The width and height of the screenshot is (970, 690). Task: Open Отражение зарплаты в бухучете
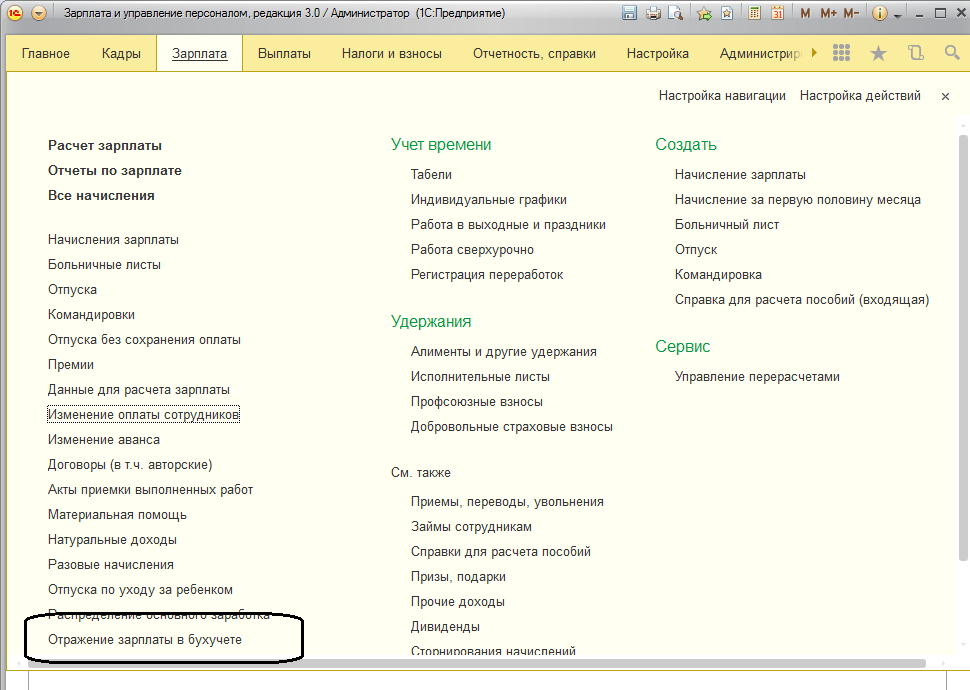tap(145, 640)
